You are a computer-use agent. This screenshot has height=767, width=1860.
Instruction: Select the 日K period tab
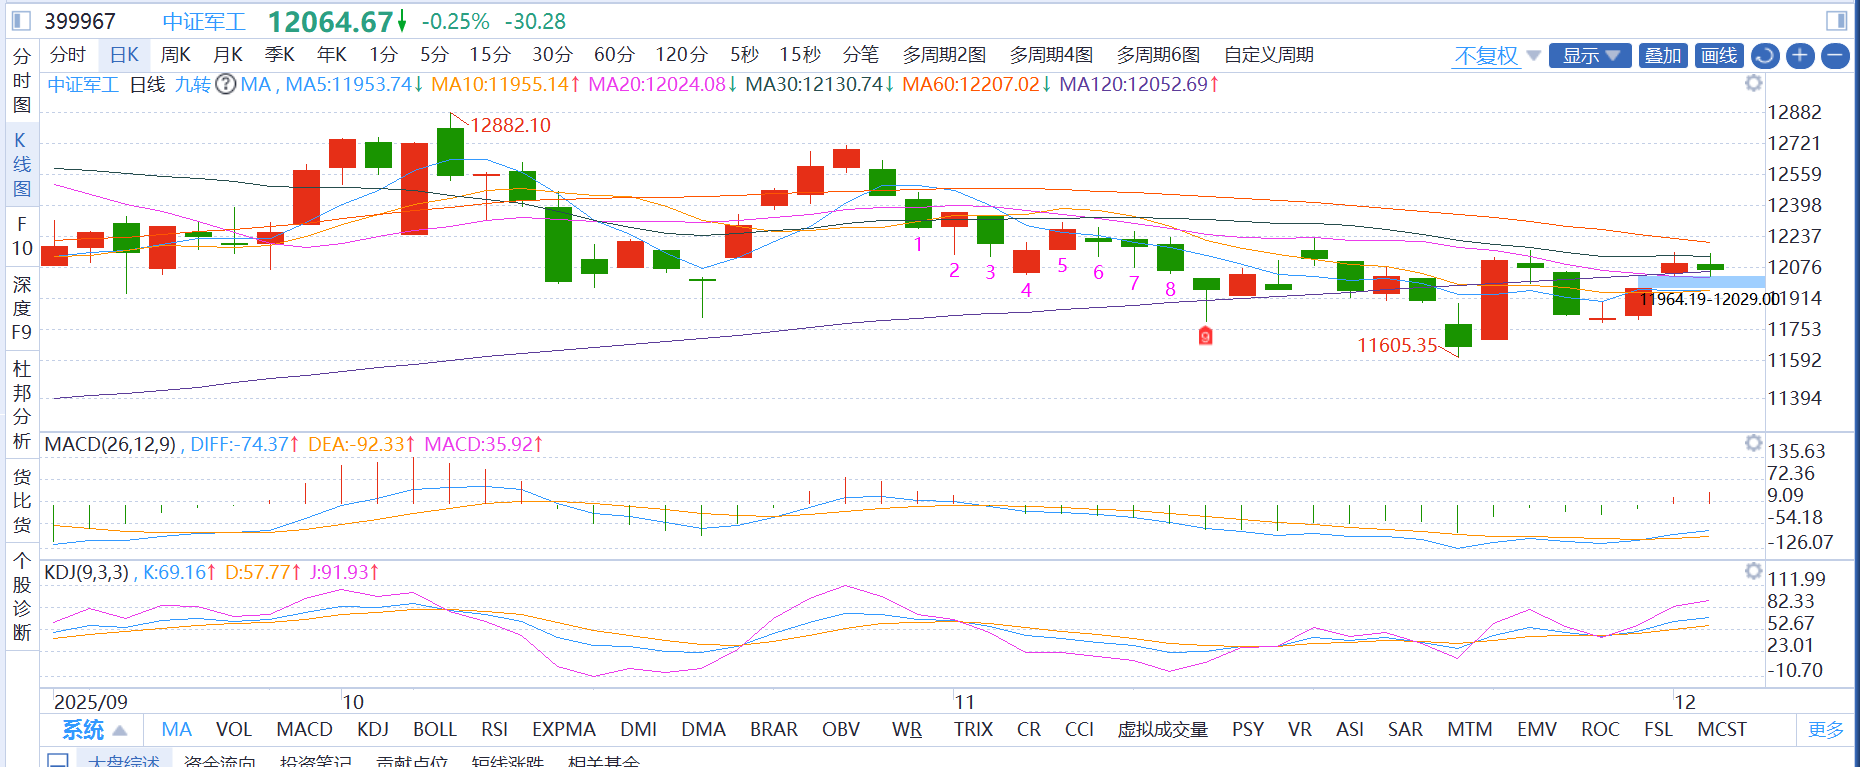point(125,55)
